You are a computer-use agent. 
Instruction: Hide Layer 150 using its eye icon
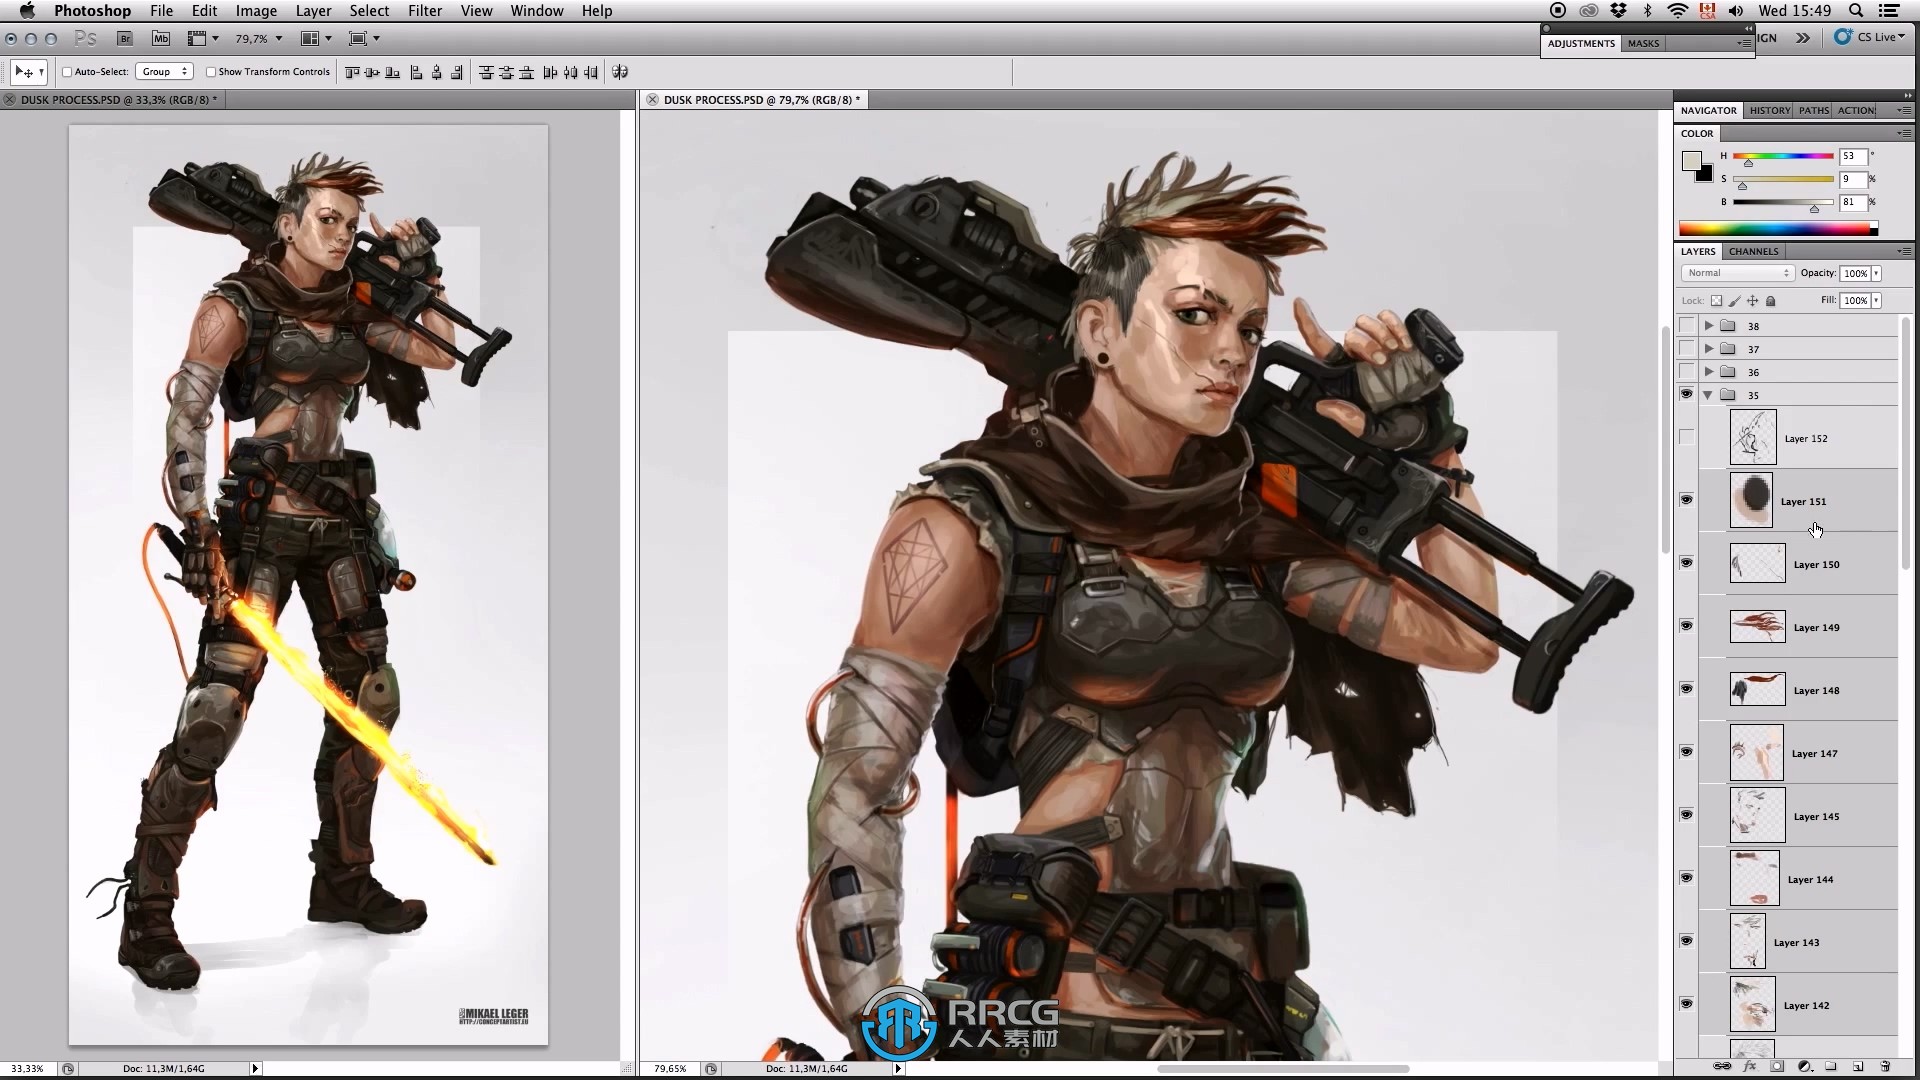pyautogui.click(x=1687, y=563)
